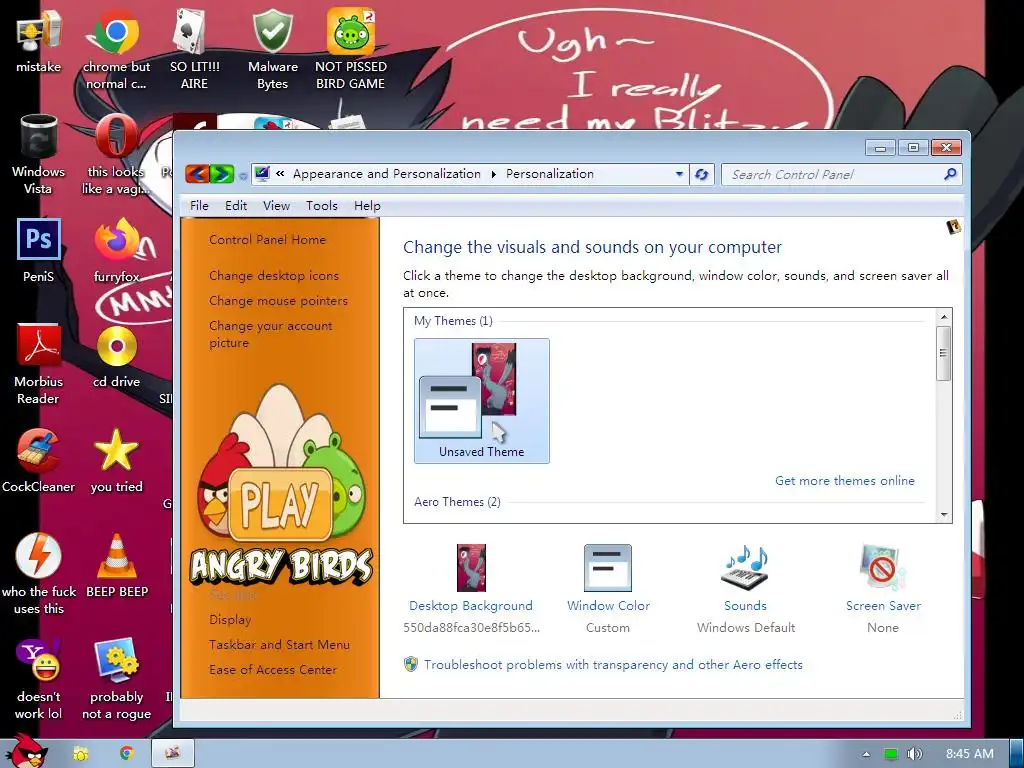Open the Malware Bytes shield icon
Image resolution: width=1024 pixels, height=768 pixels.
(x=272, y=49)
